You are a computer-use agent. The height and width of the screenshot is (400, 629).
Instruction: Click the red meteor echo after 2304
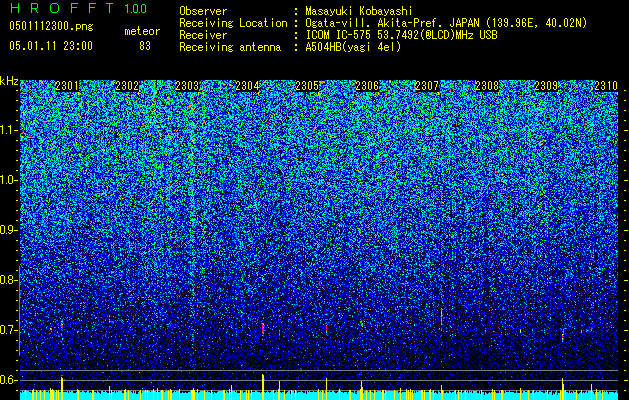[x=263, y=328]
